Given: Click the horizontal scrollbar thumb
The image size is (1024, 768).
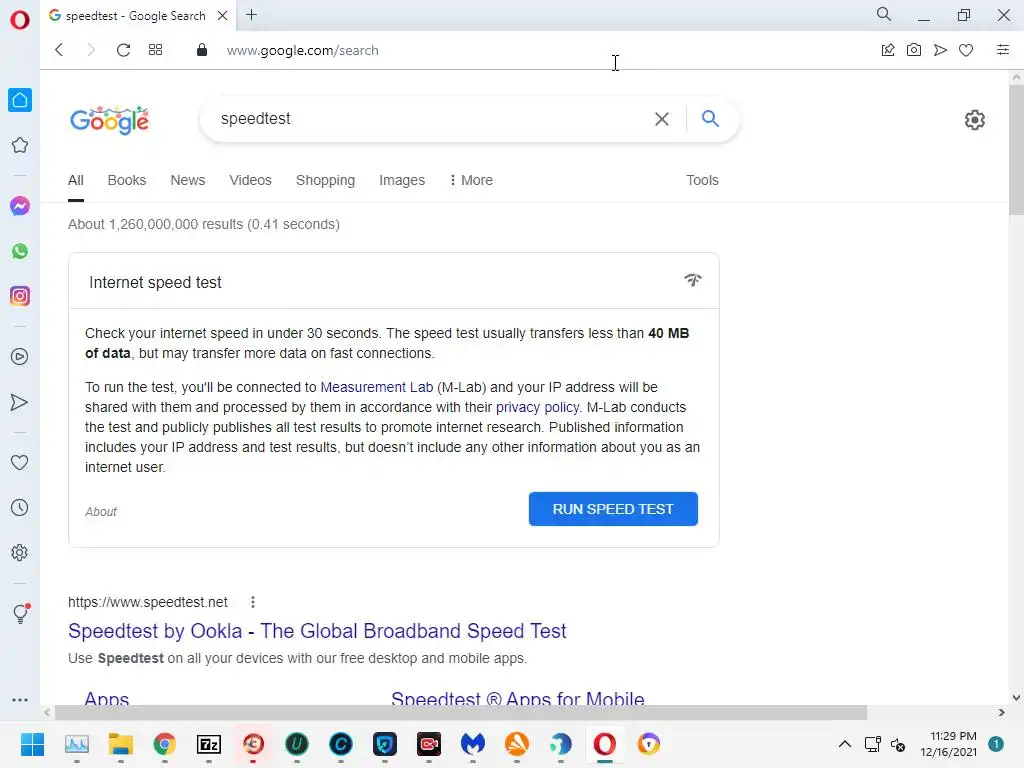Looking at the screenshot, I should 460,712.
